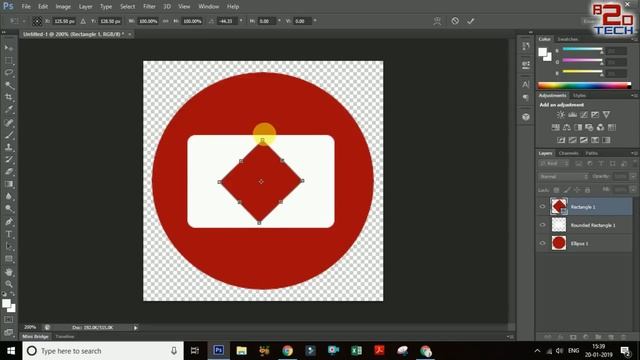Toggle the reference point location grid
Screen dimensions: 640x360
[x=37, y=21]
